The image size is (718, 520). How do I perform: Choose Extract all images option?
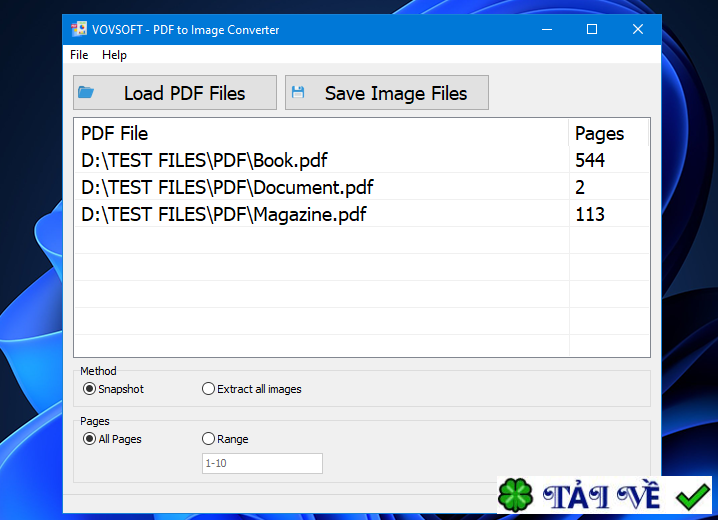[208, 389]
